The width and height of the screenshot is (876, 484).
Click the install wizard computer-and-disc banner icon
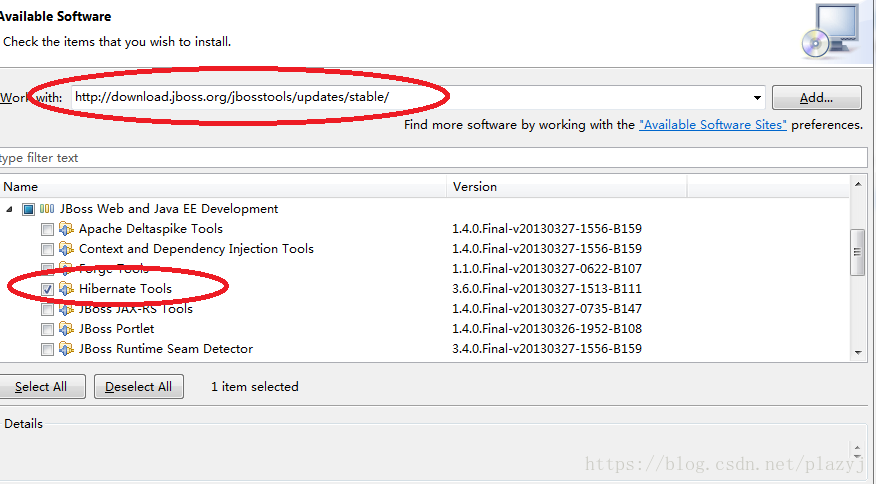point(830,31)
